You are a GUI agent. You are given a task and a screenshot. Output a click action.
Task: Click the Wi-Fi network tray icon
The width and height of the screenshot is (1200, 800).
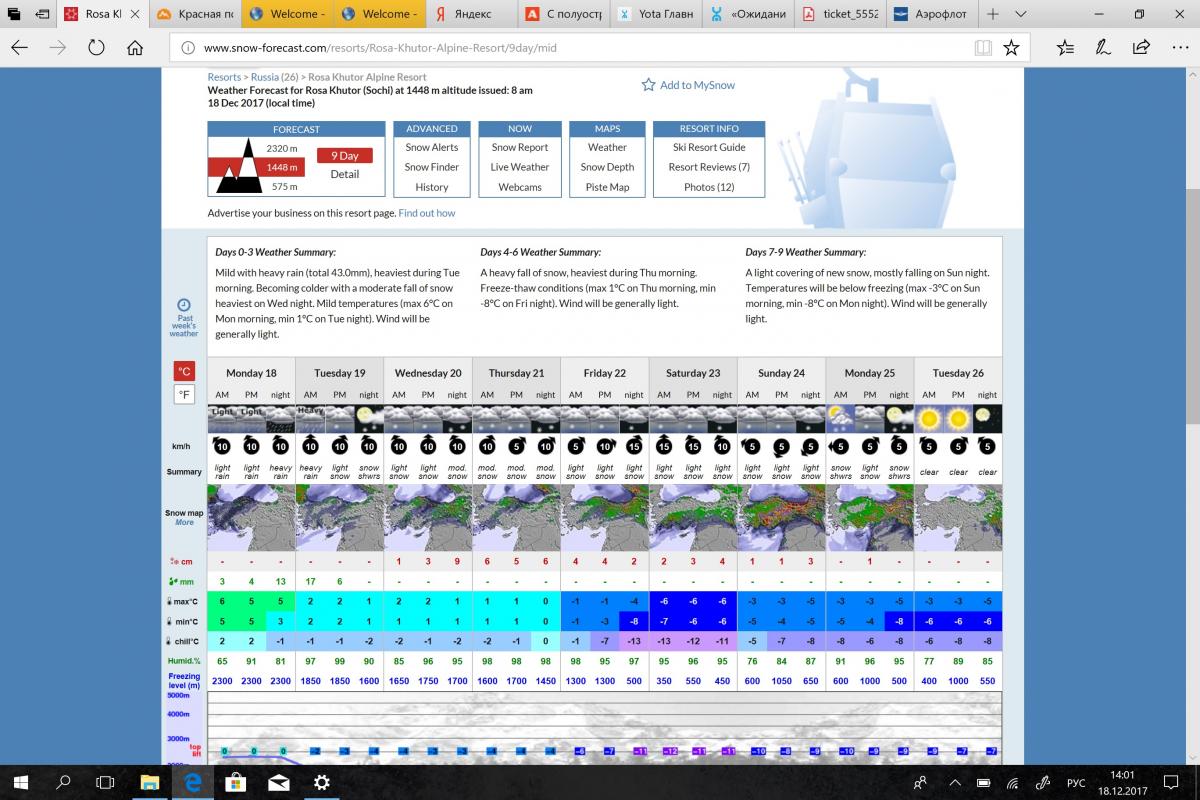pyautogui.click(x=1014, y=782)
